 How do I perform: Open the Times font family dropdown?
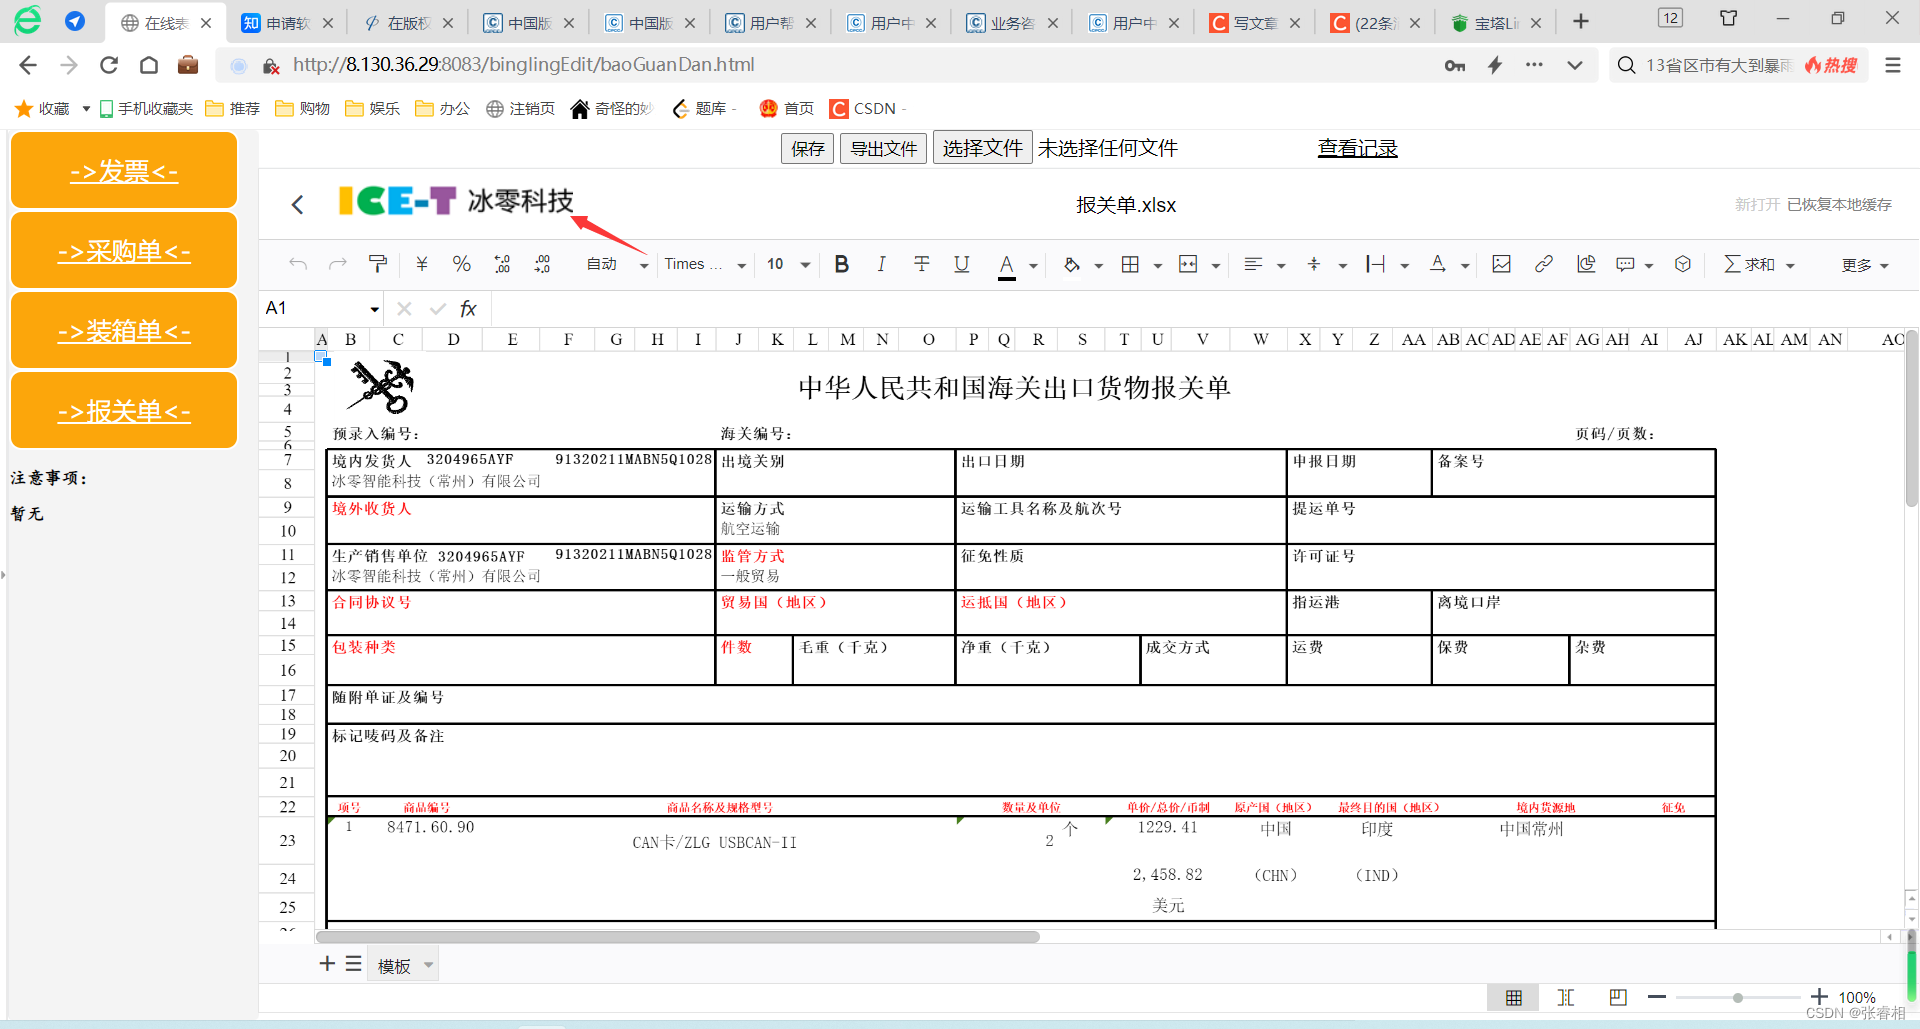pyautogui.click(x=700, y=264)
